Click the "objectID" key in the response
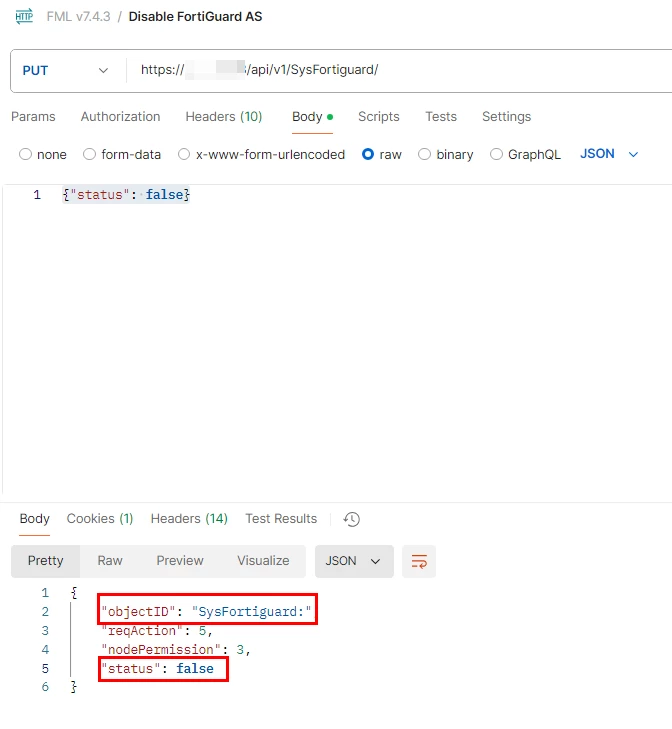This screenshot has height=729, width=672. pos(138,611)
